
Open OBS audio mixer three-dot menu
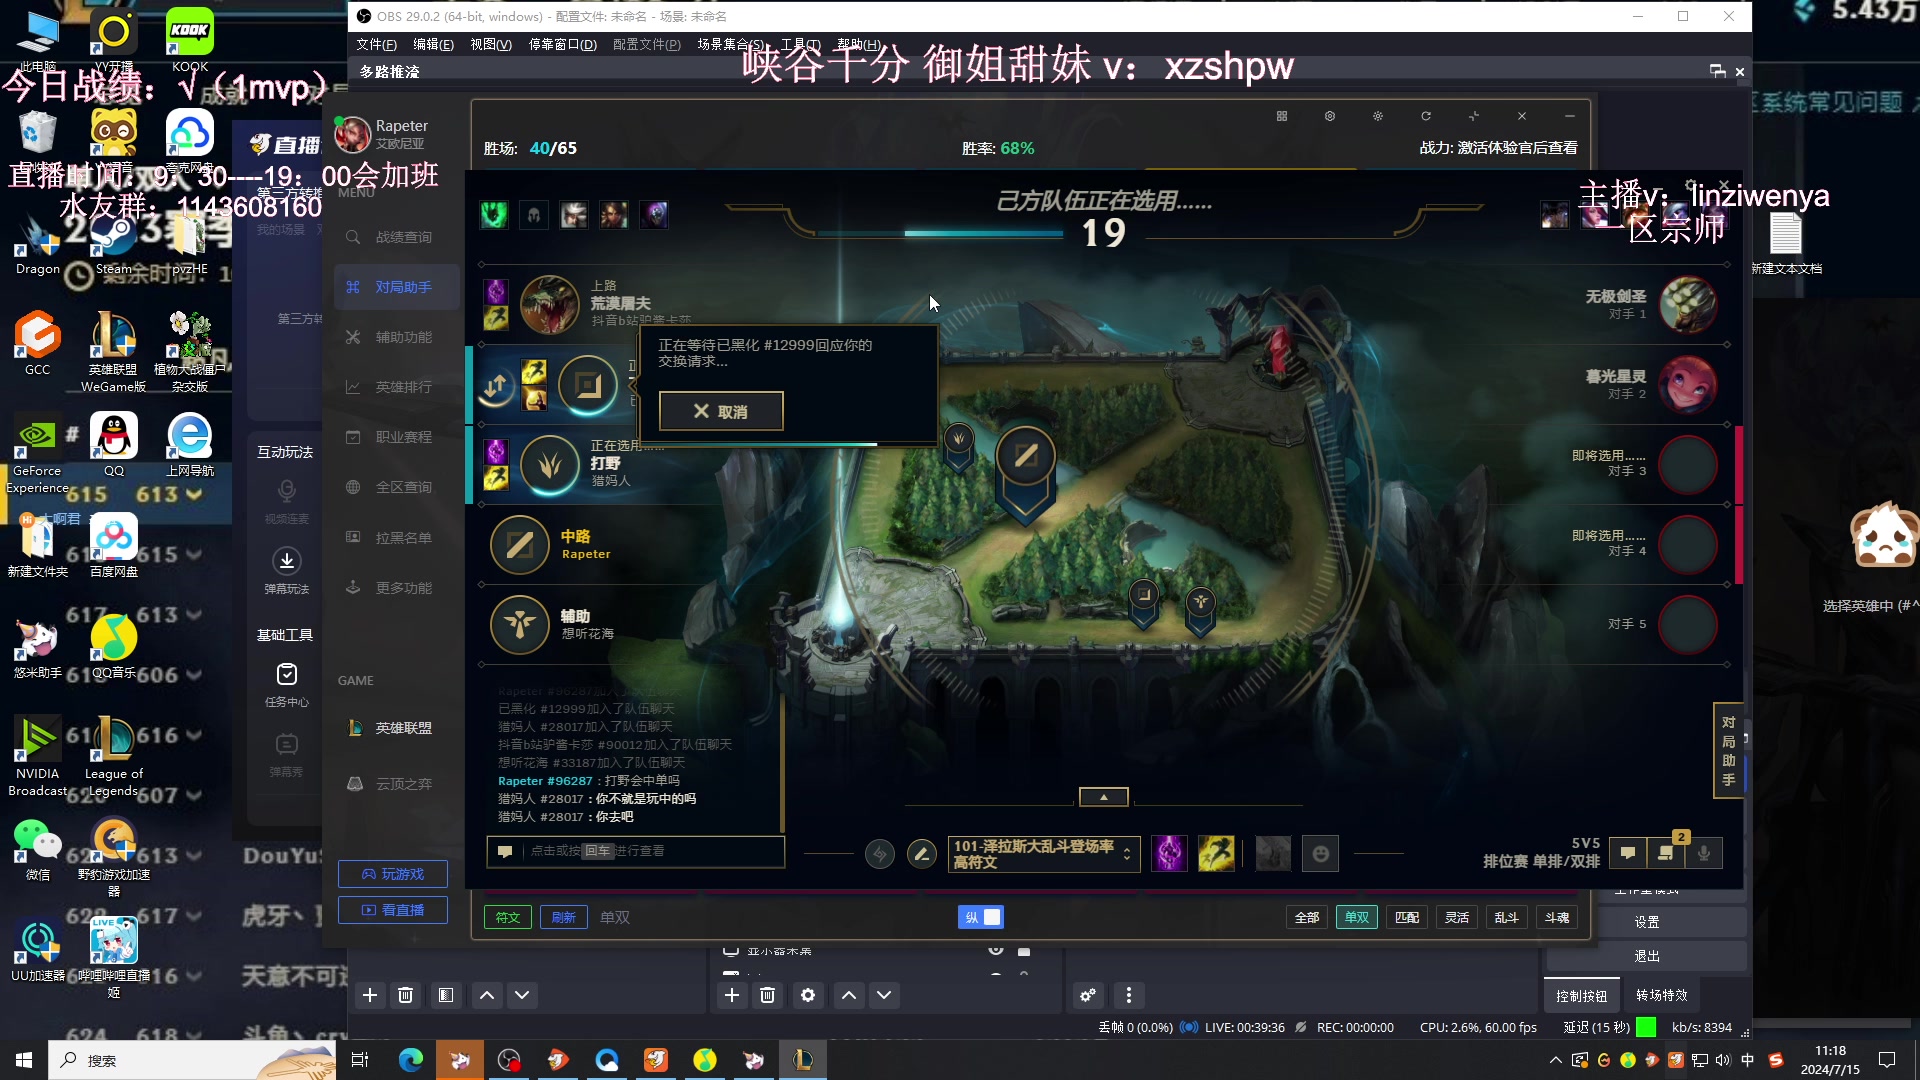[1129, 995]
